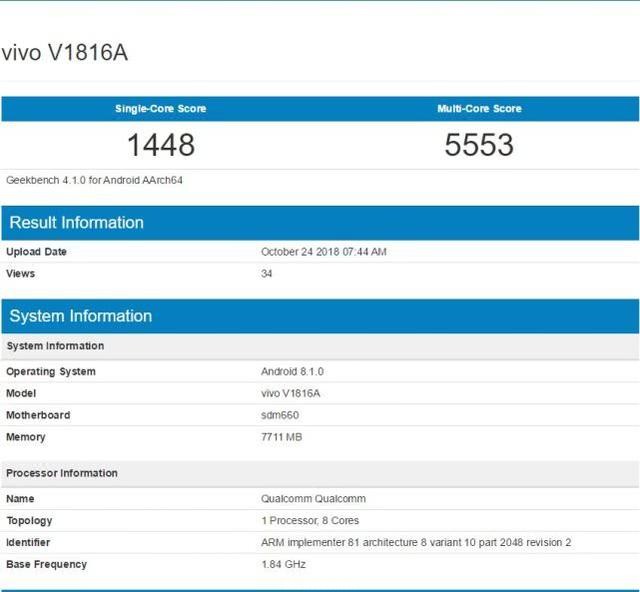Image resolution: width=640 pixels, height=592 pixels.
Task: Click the 'Topology' row label
Action: [x=29, y=521]
